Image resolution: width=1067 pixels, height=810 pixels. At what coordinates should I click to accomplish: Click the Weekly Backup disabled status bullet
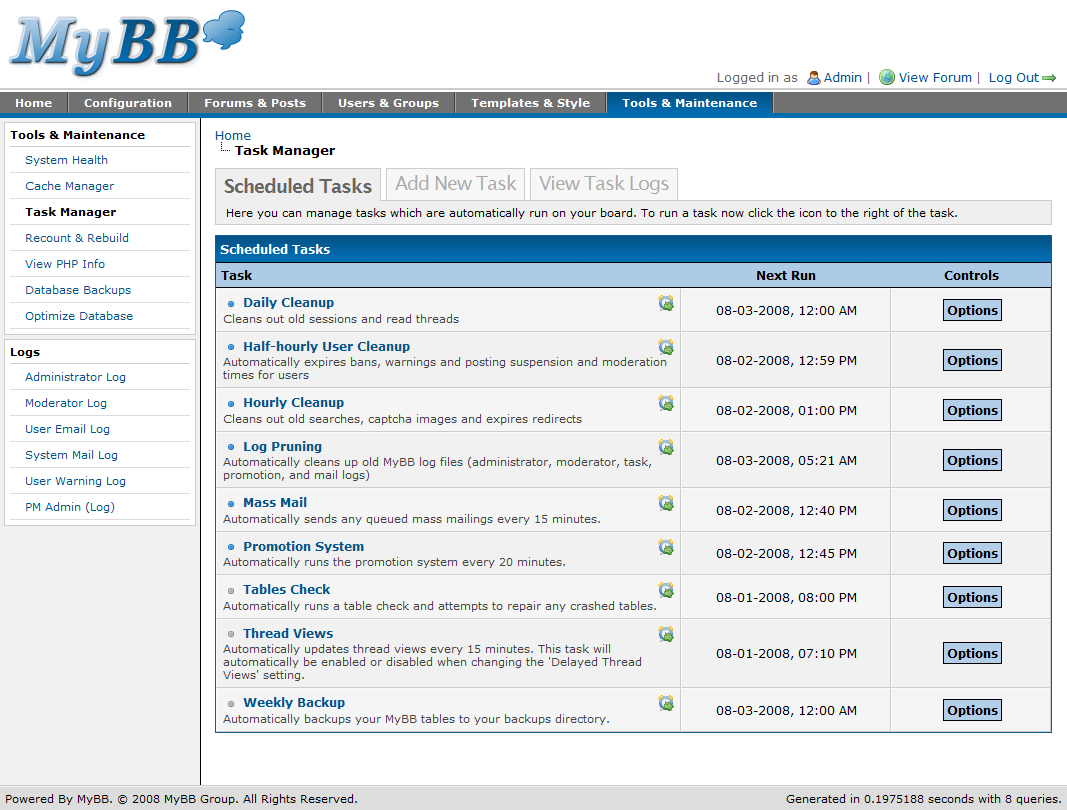(x=231, y=704)
